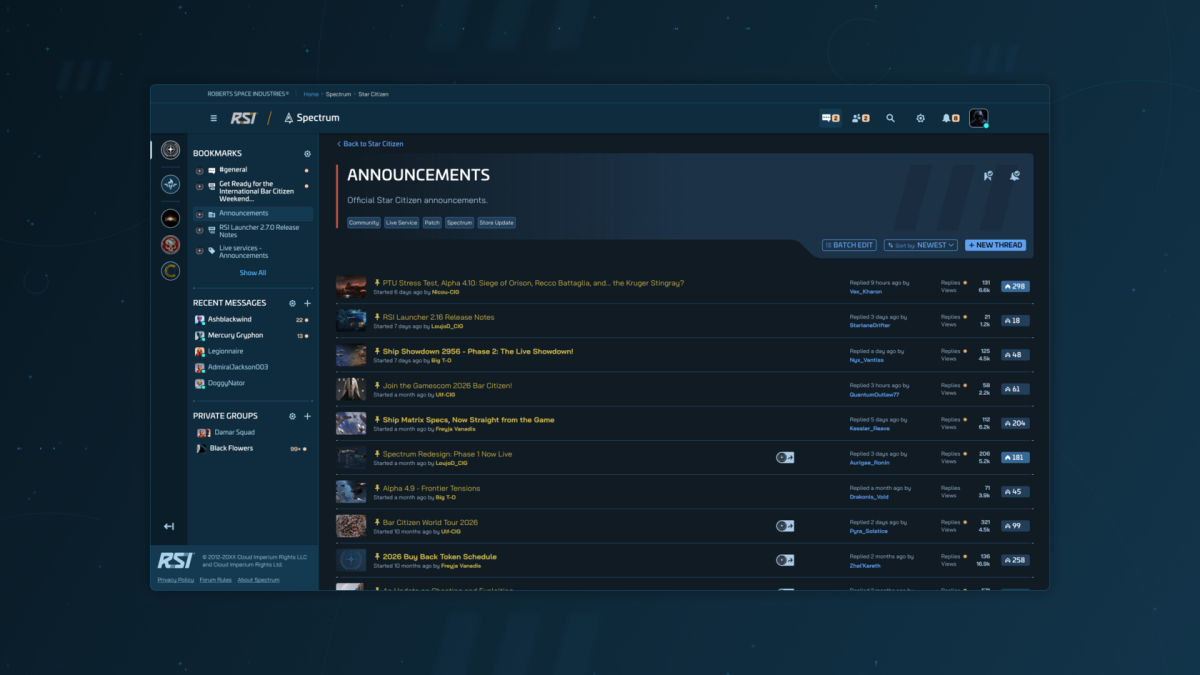Open conversation with Mercury Gryphon
Screen dimensions: 1200x675
(x=252, y=335)
